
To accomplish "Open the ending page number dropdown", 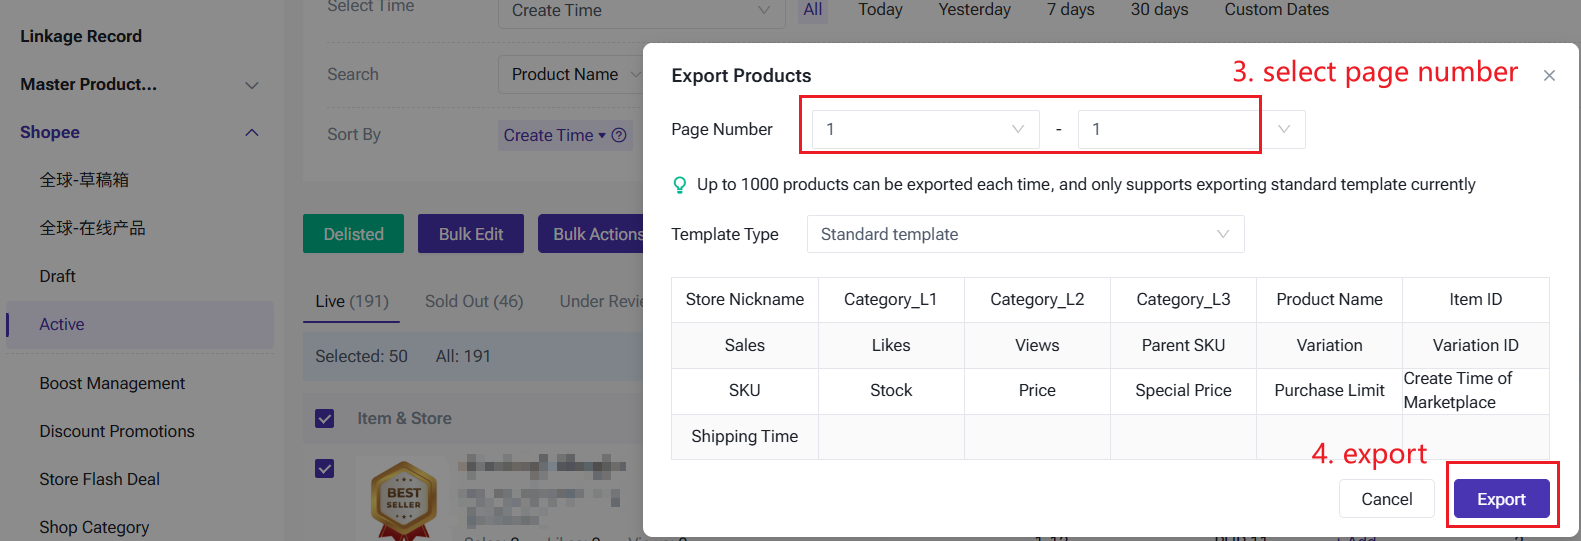I will tap(1190, 129).
